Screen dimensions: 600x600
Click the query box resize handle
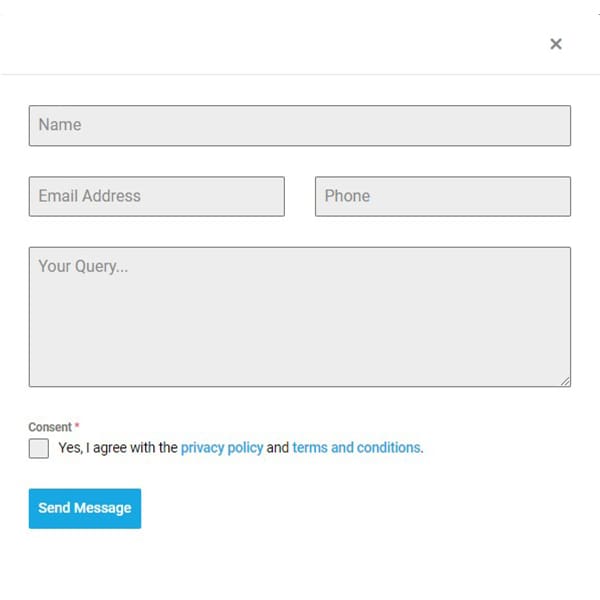tap(565, 381)
